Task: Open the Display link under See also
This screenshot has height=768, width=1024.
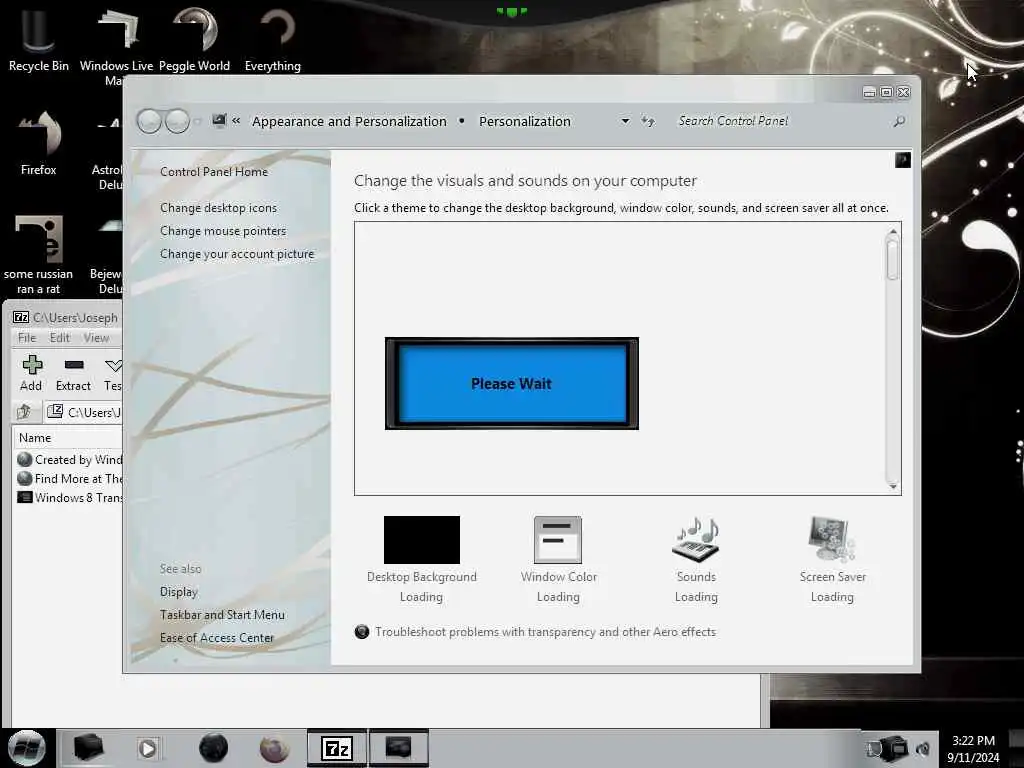Action: pyautogui.click(x=178, y=592)
